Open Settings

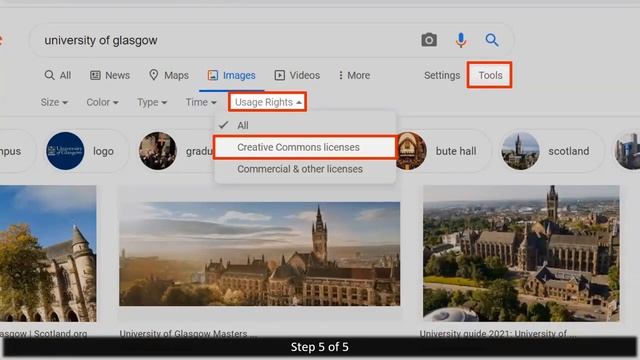coord(442,75)
